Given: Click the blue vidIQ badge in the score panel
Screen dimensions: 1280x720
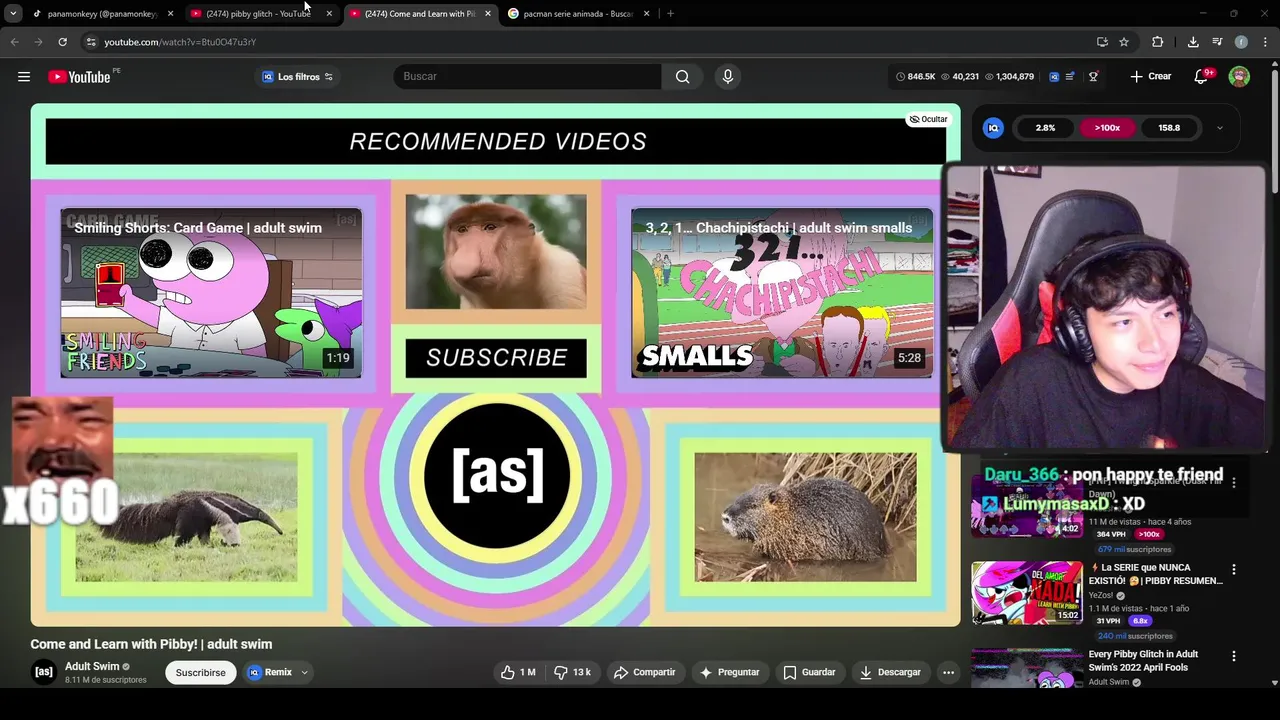Looking at the screenshot, I should point(993,128).
